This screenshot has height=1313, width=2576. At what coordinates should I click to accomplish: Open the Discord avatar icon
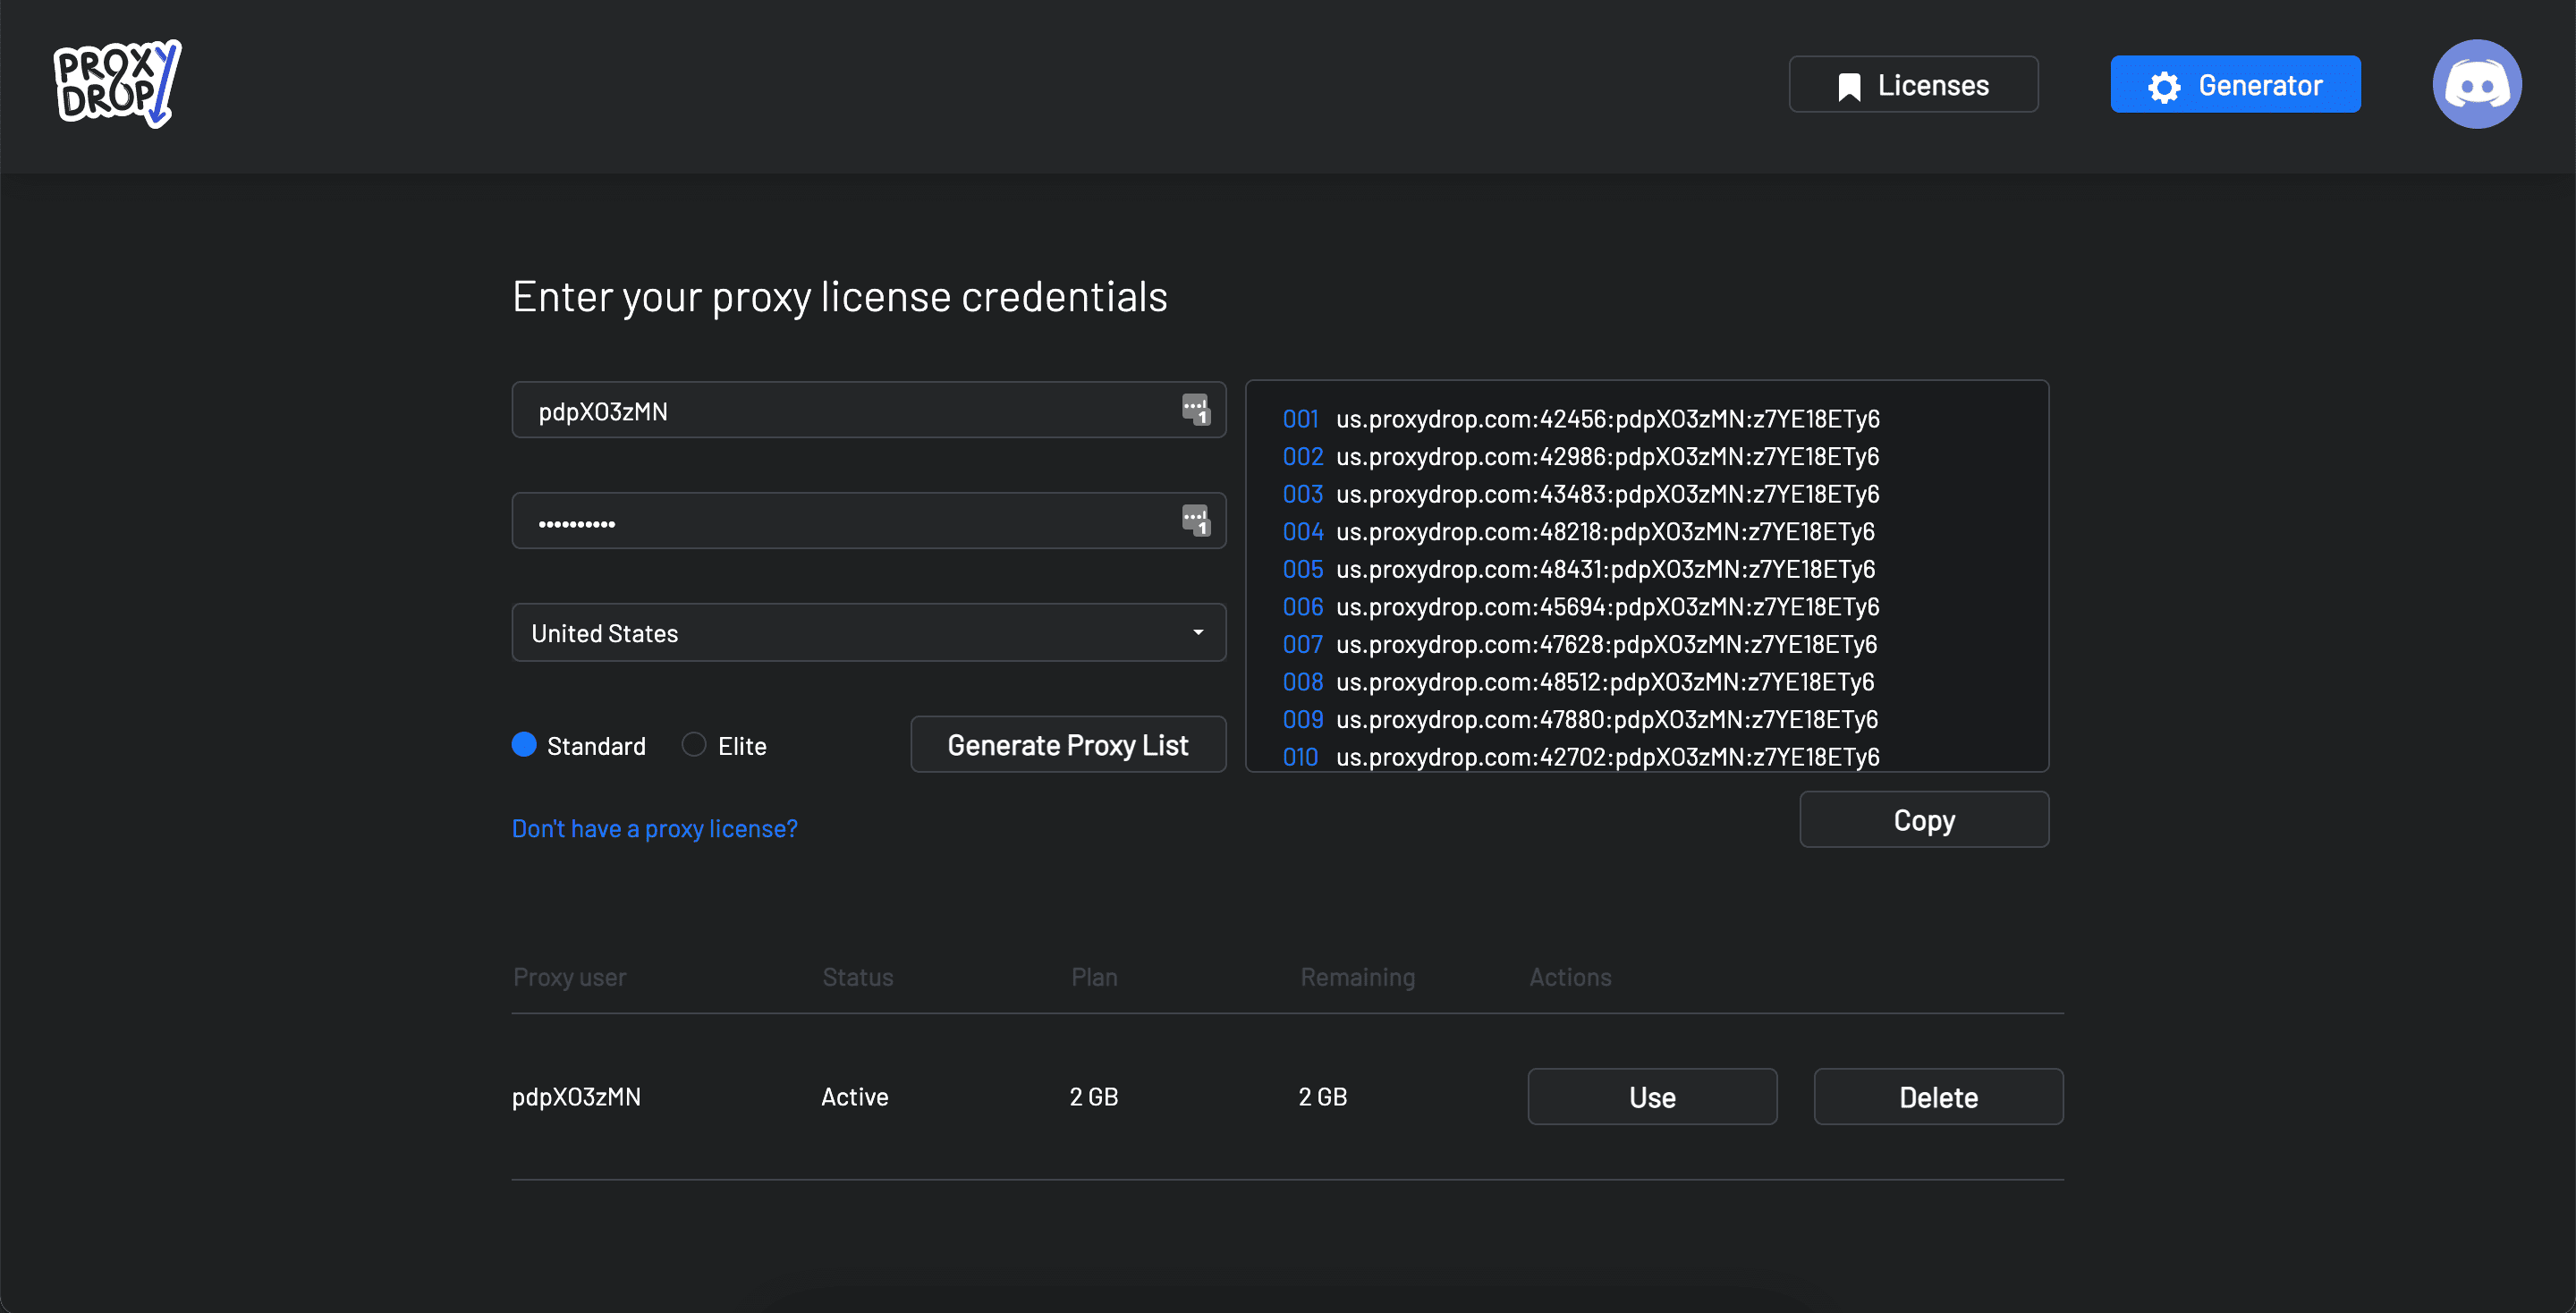pyautogui.click(x=2476, y=84)
